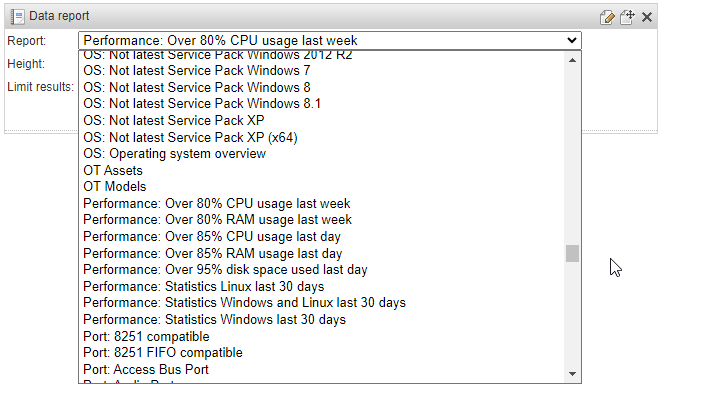Click the scrollbar up arrow in list
719x419 pixels.
pyautogui.click(x=572, y=60)
